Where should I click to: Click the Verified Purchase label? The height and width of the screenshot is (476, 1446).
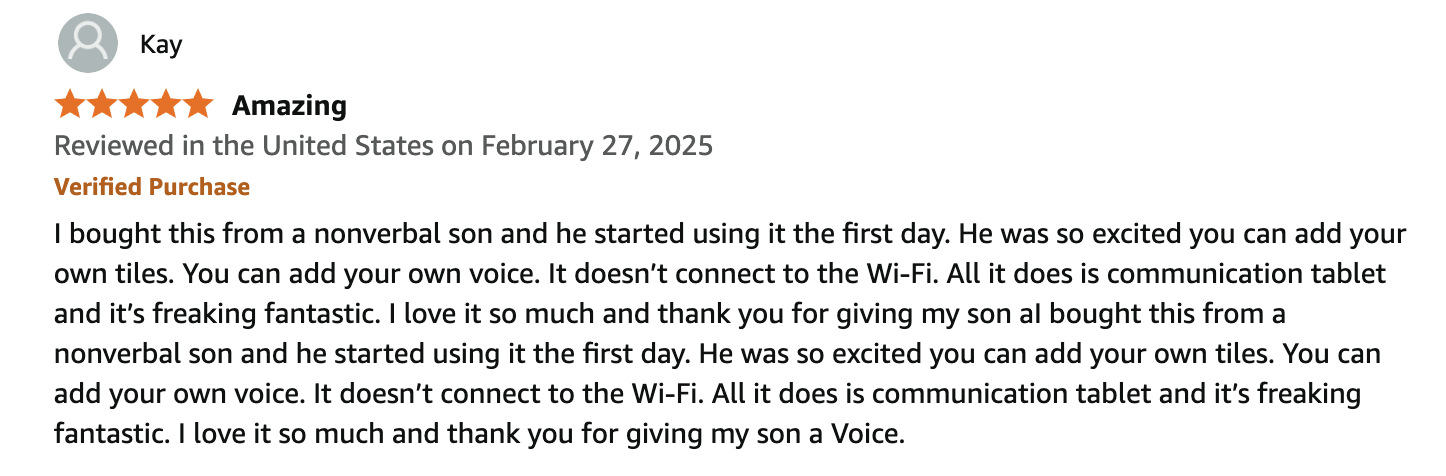152,187
